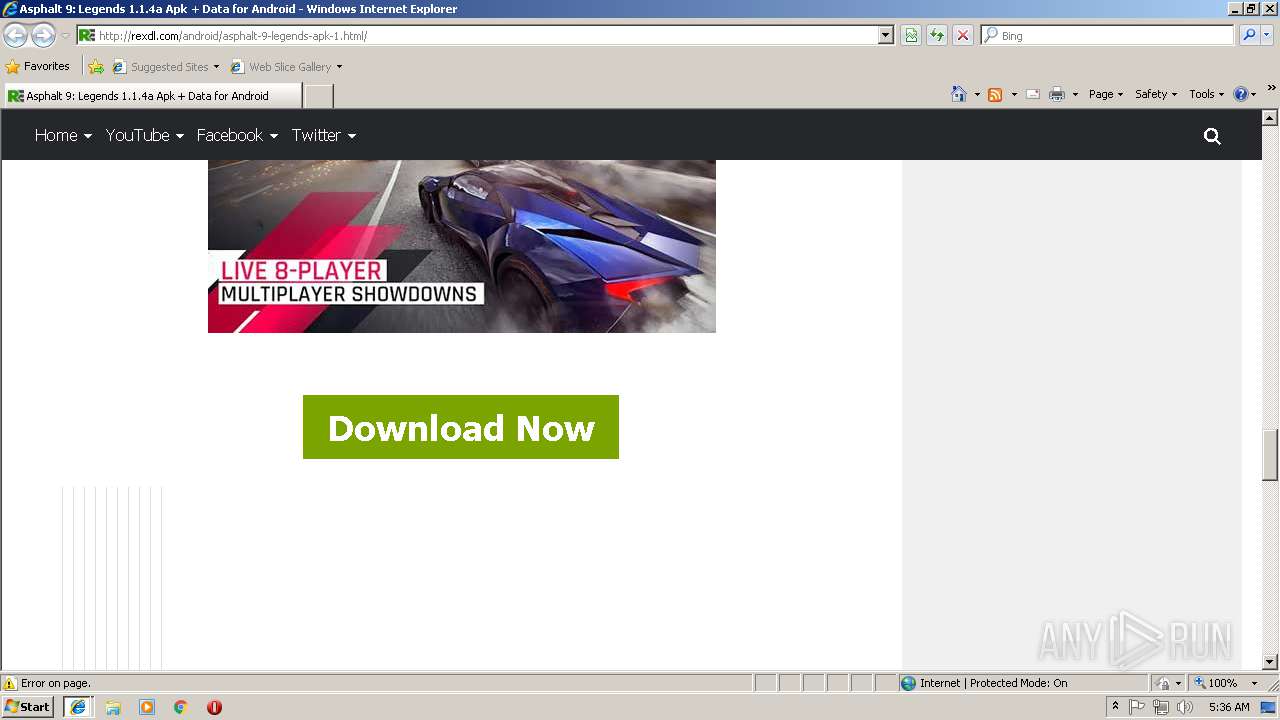The image size is (1280, 720).
Task: Open the Windows Start menu
Action: [x=28, y=707]
